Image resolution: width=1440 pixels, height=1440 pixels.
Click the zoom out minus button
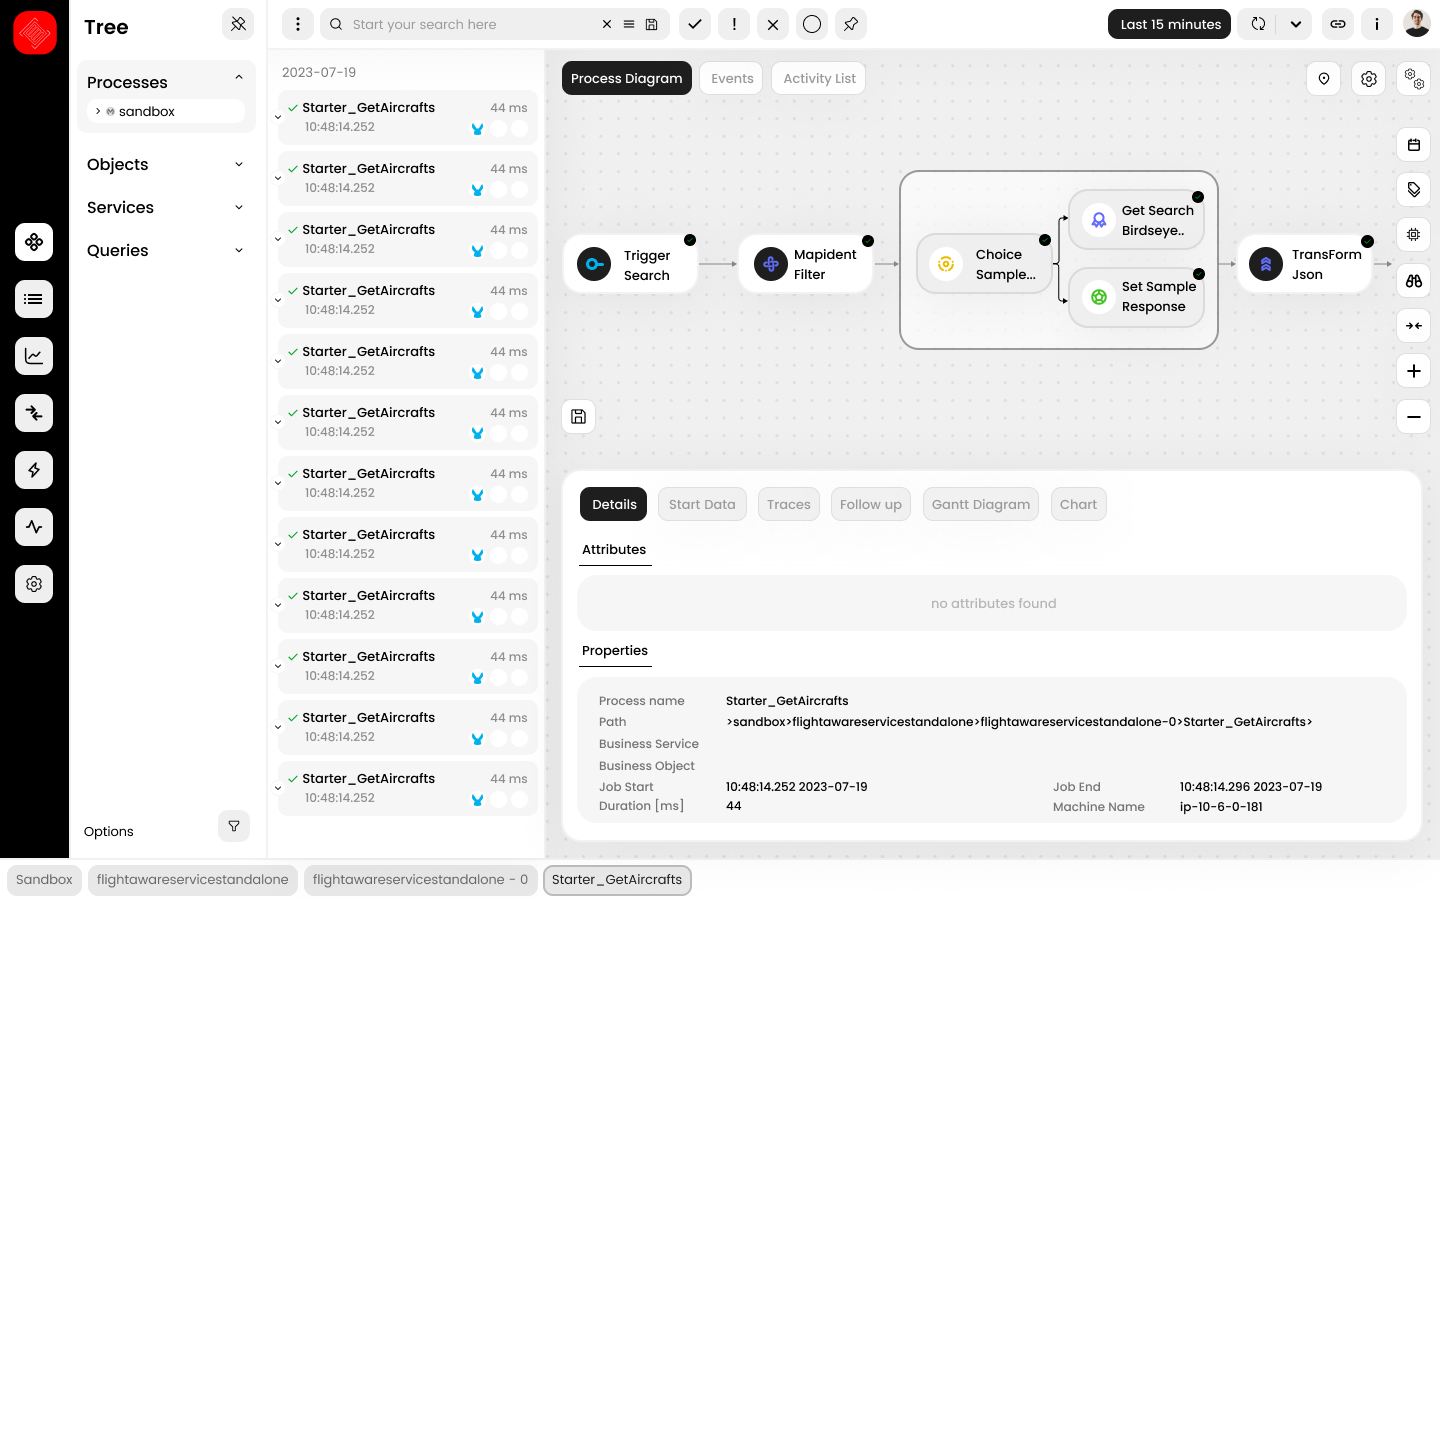coord(1413,417)
